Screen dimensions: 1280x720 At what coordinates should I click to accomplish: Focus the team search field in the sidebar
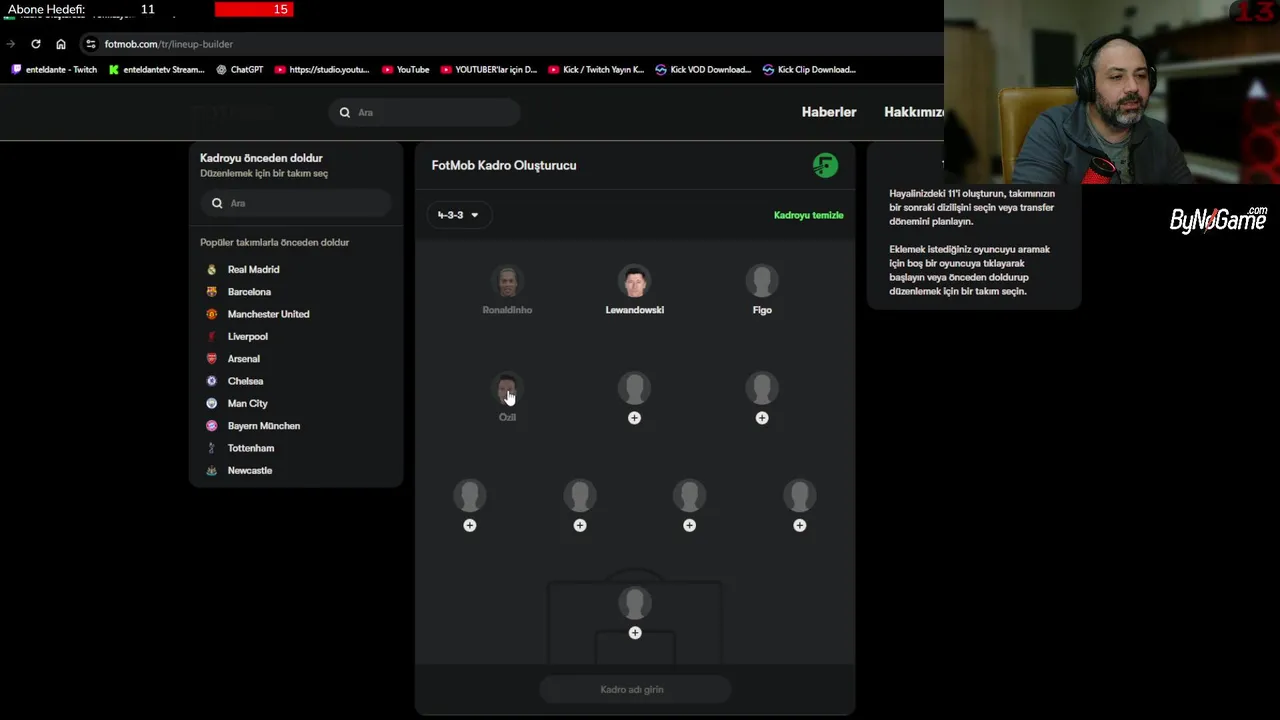296,203
